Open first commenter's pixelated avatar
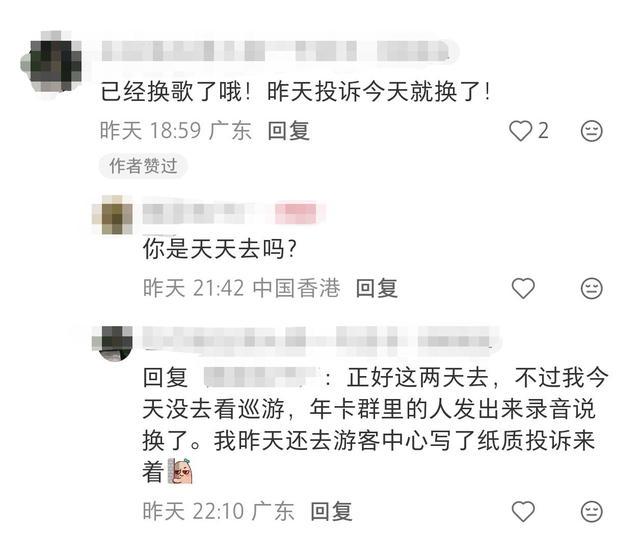640x556 pixels. [x=51, y=62]
